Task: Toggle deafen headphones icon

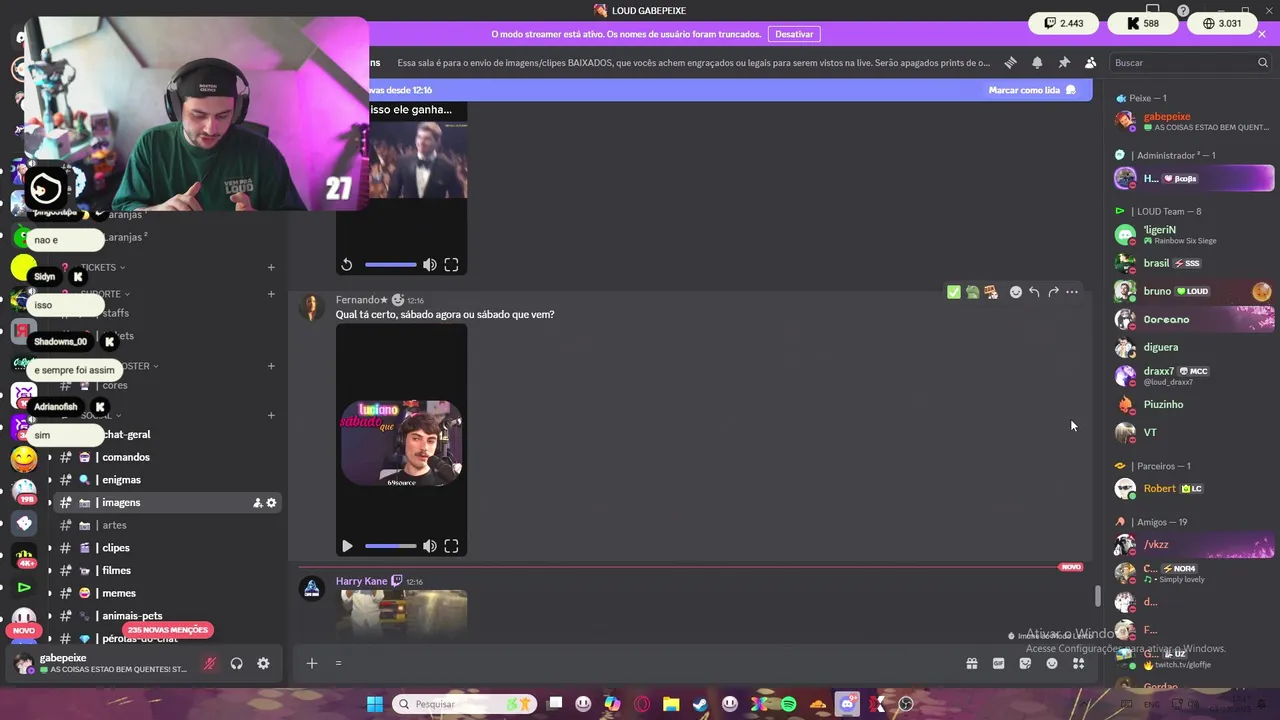Action: click(237, 663)
